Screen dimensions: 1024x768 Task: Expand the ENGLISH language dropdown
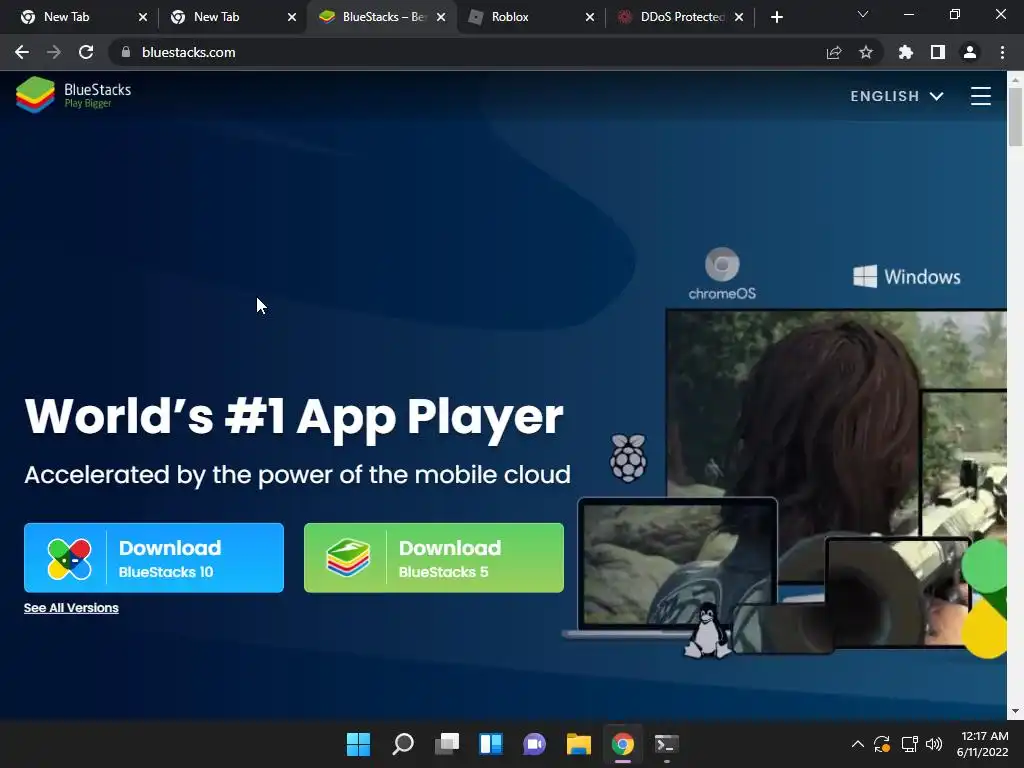(x=897, y=96)
